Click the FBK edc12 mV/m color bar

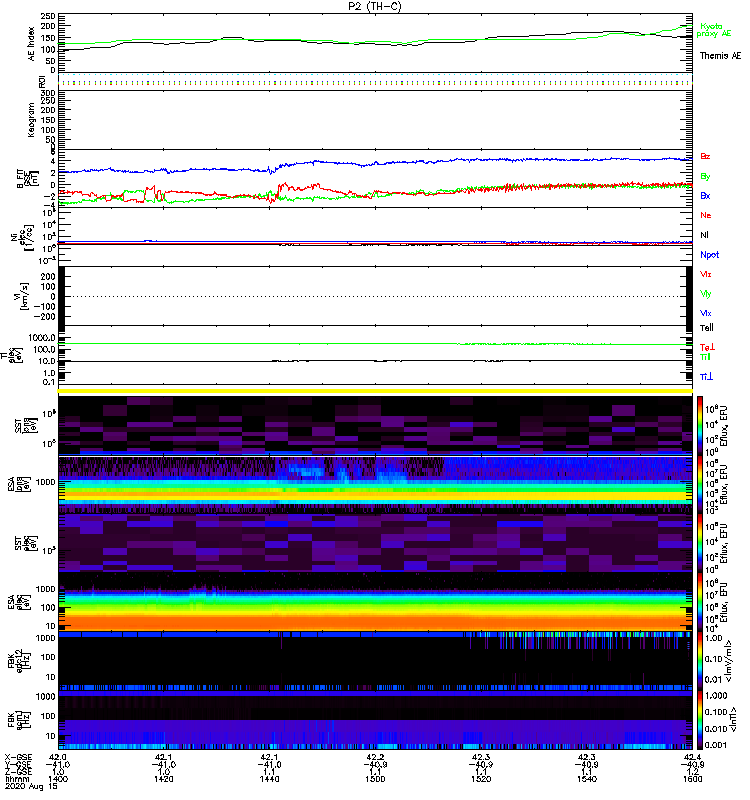700,661
